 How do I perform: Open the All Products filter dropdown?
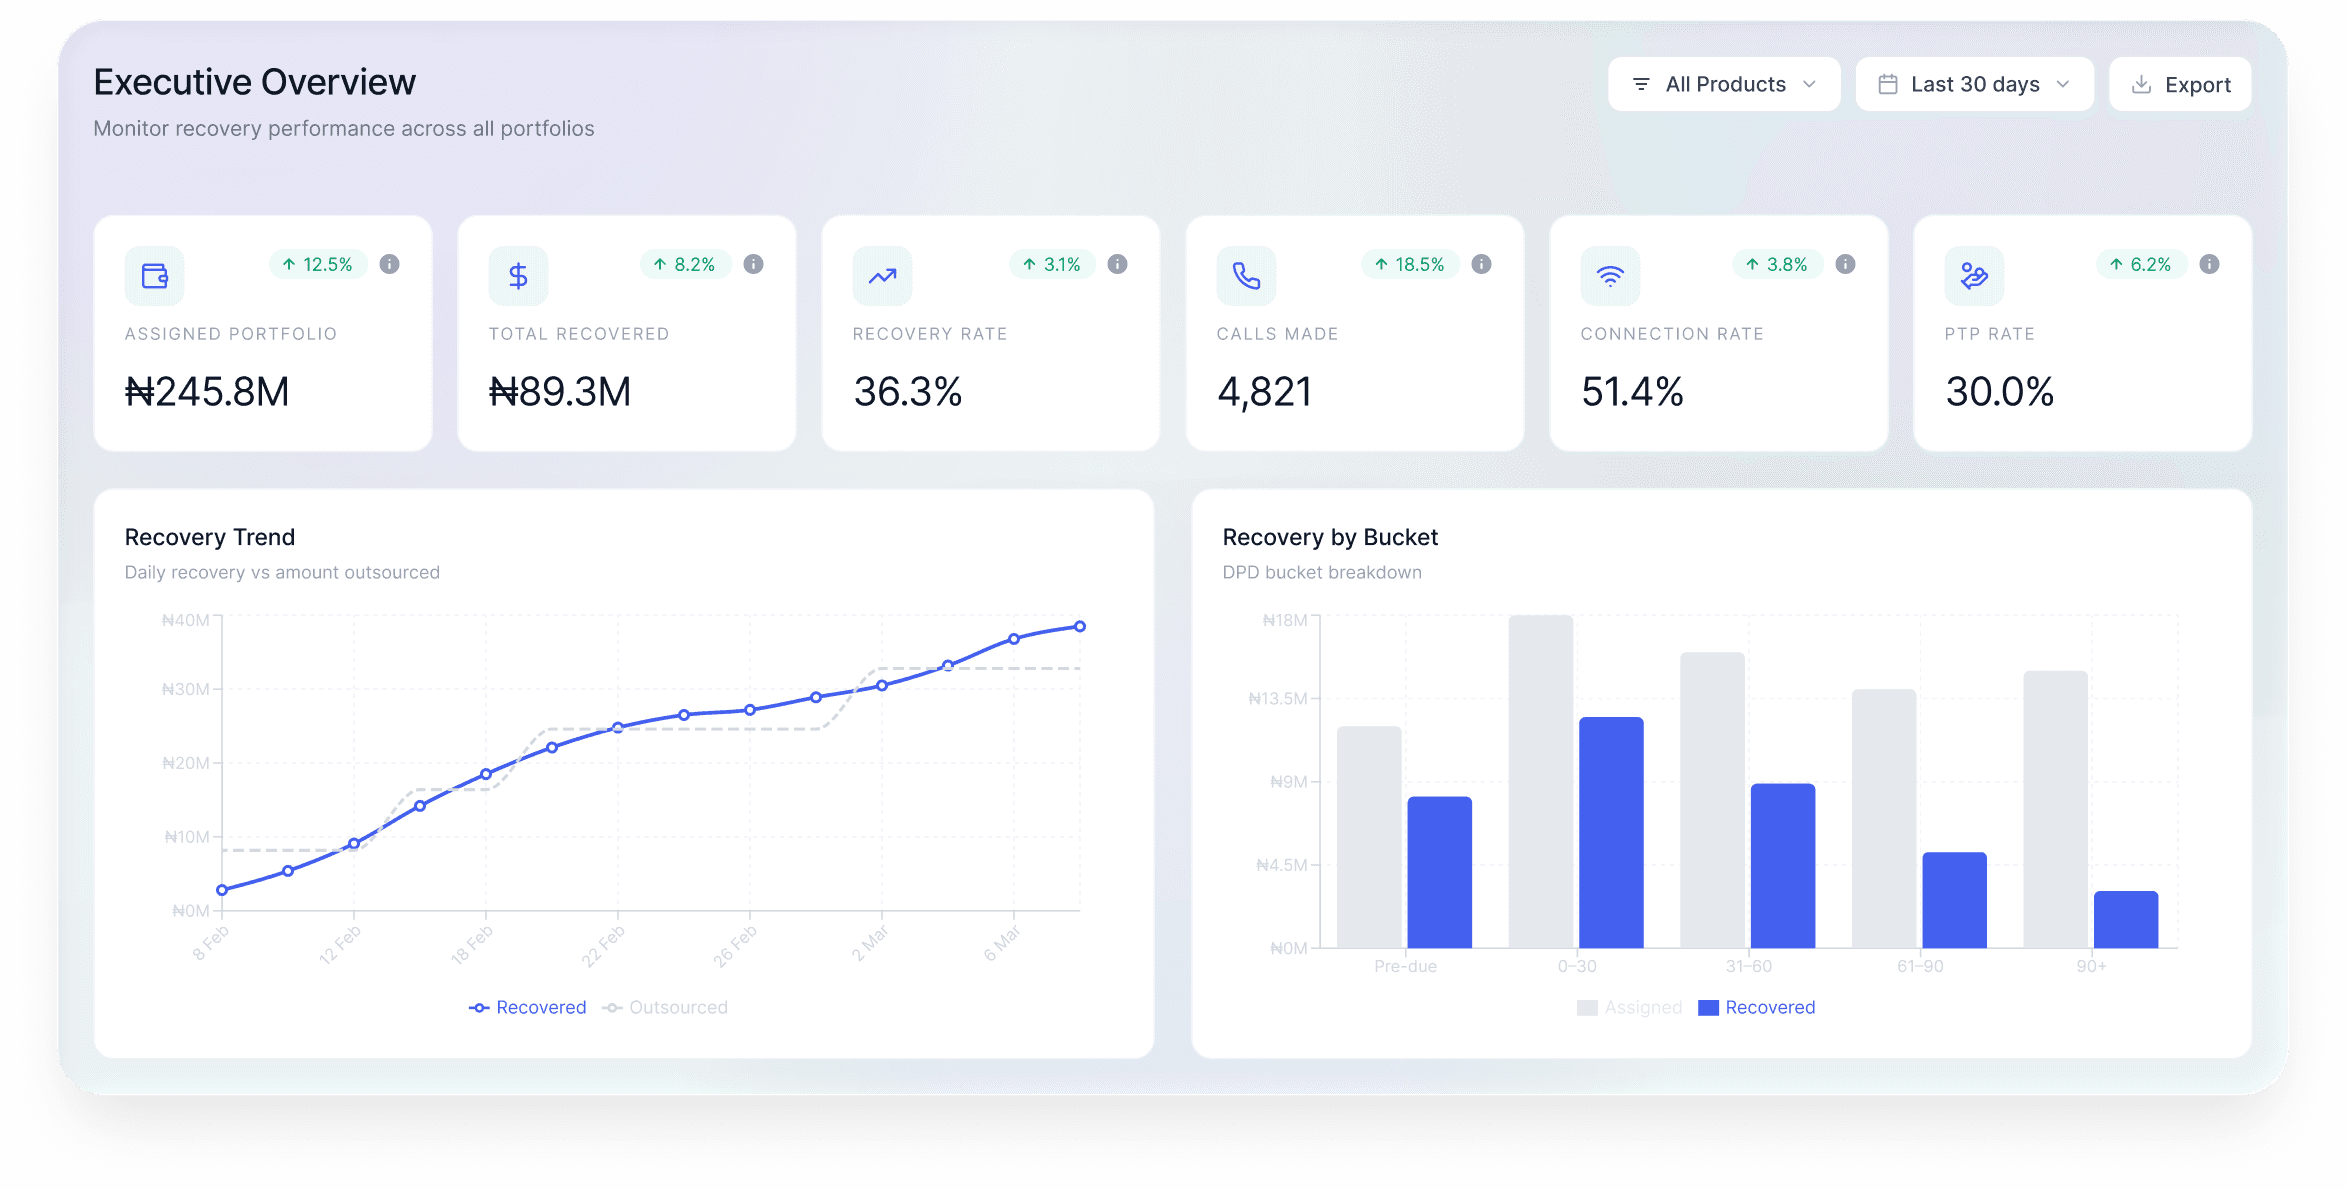click(1724, 84)
